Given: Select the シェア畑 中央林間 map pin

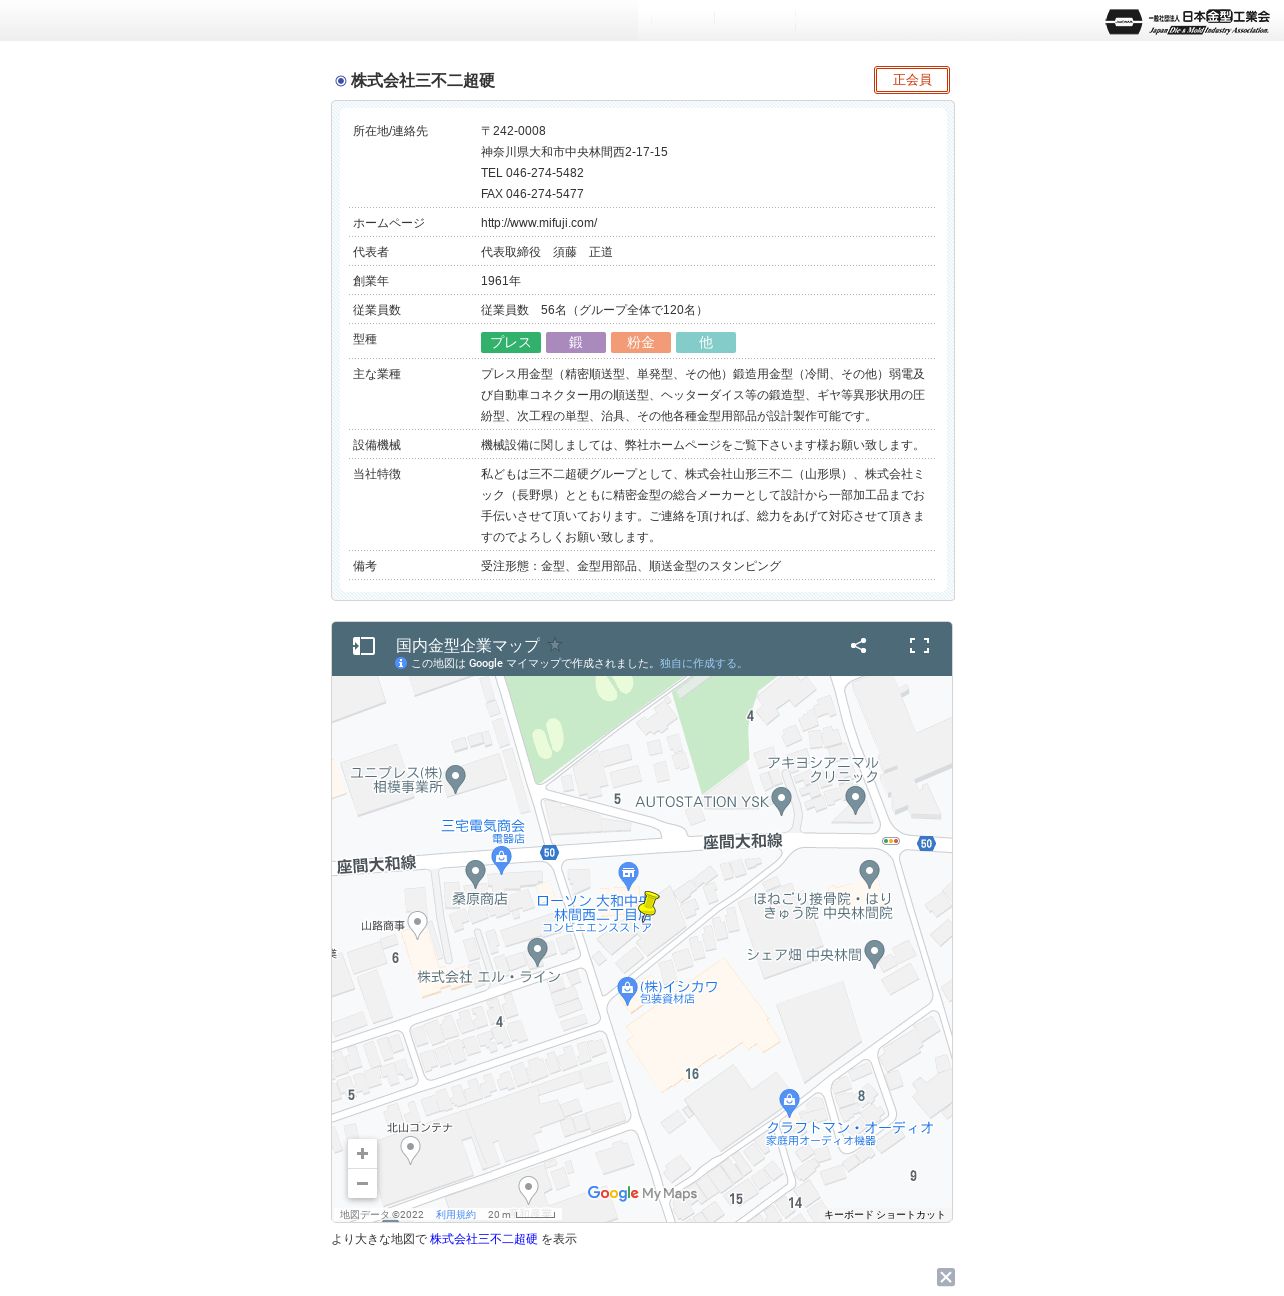Looking at the screenshot, I should pyautogui.click(x=875, y=953).
